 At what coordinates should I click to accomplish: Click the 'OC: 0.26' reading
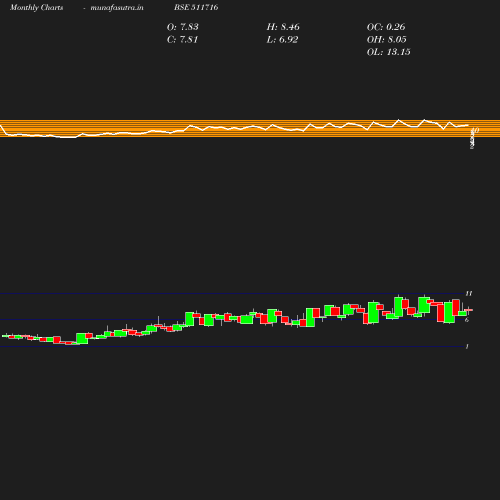[386, 27]
